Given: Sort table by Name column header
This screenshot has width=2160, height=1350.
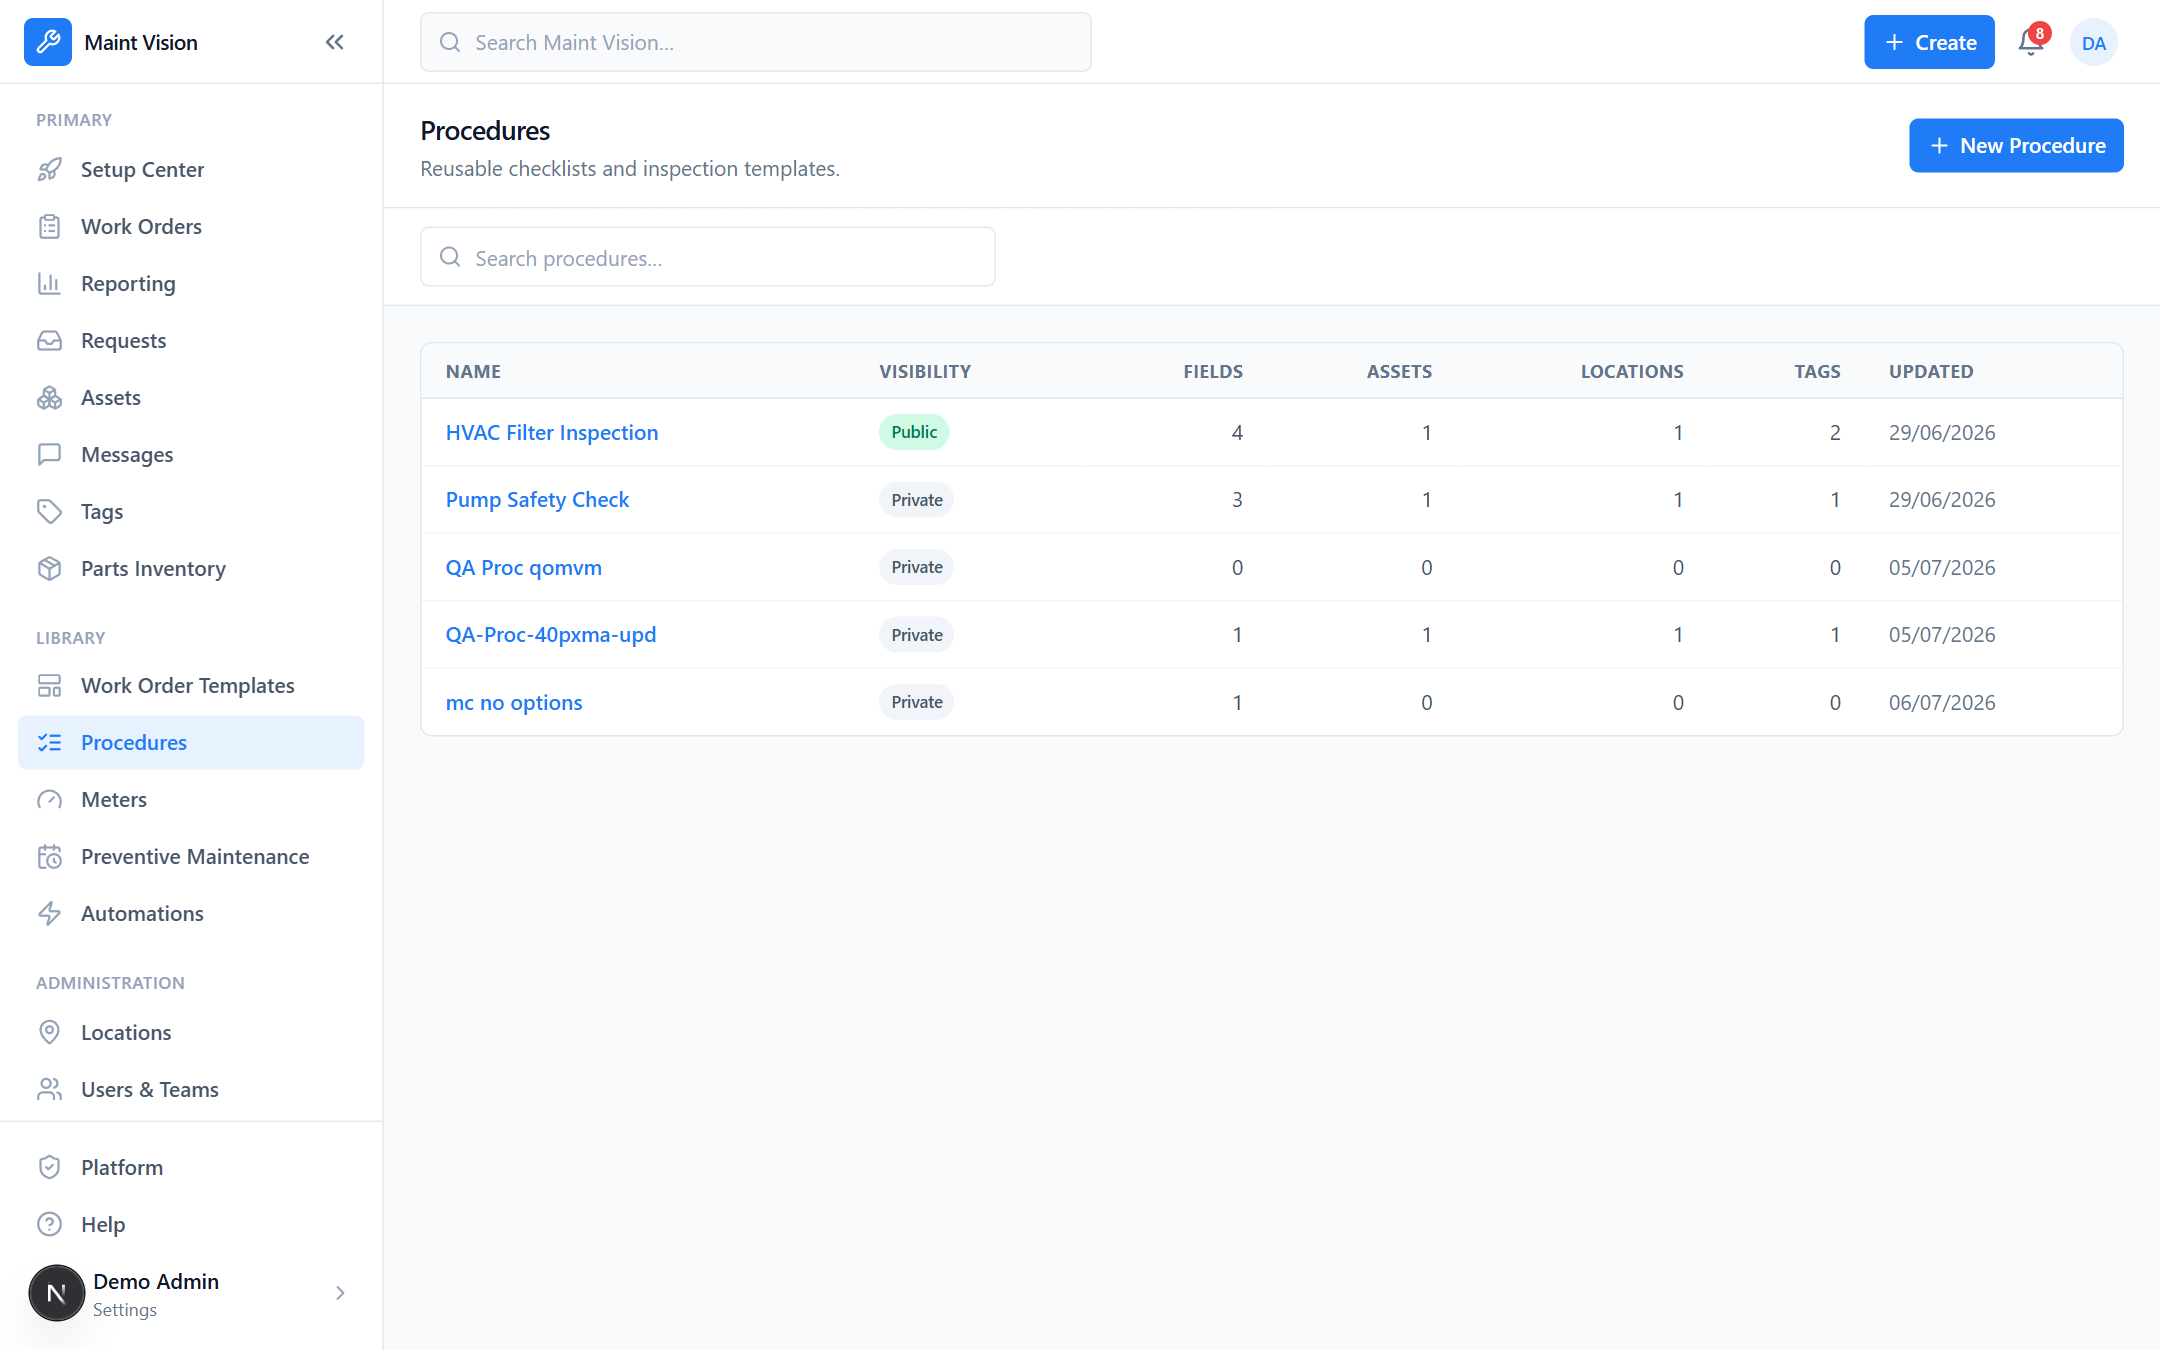Looking at the screenshot, I should 473,372.
